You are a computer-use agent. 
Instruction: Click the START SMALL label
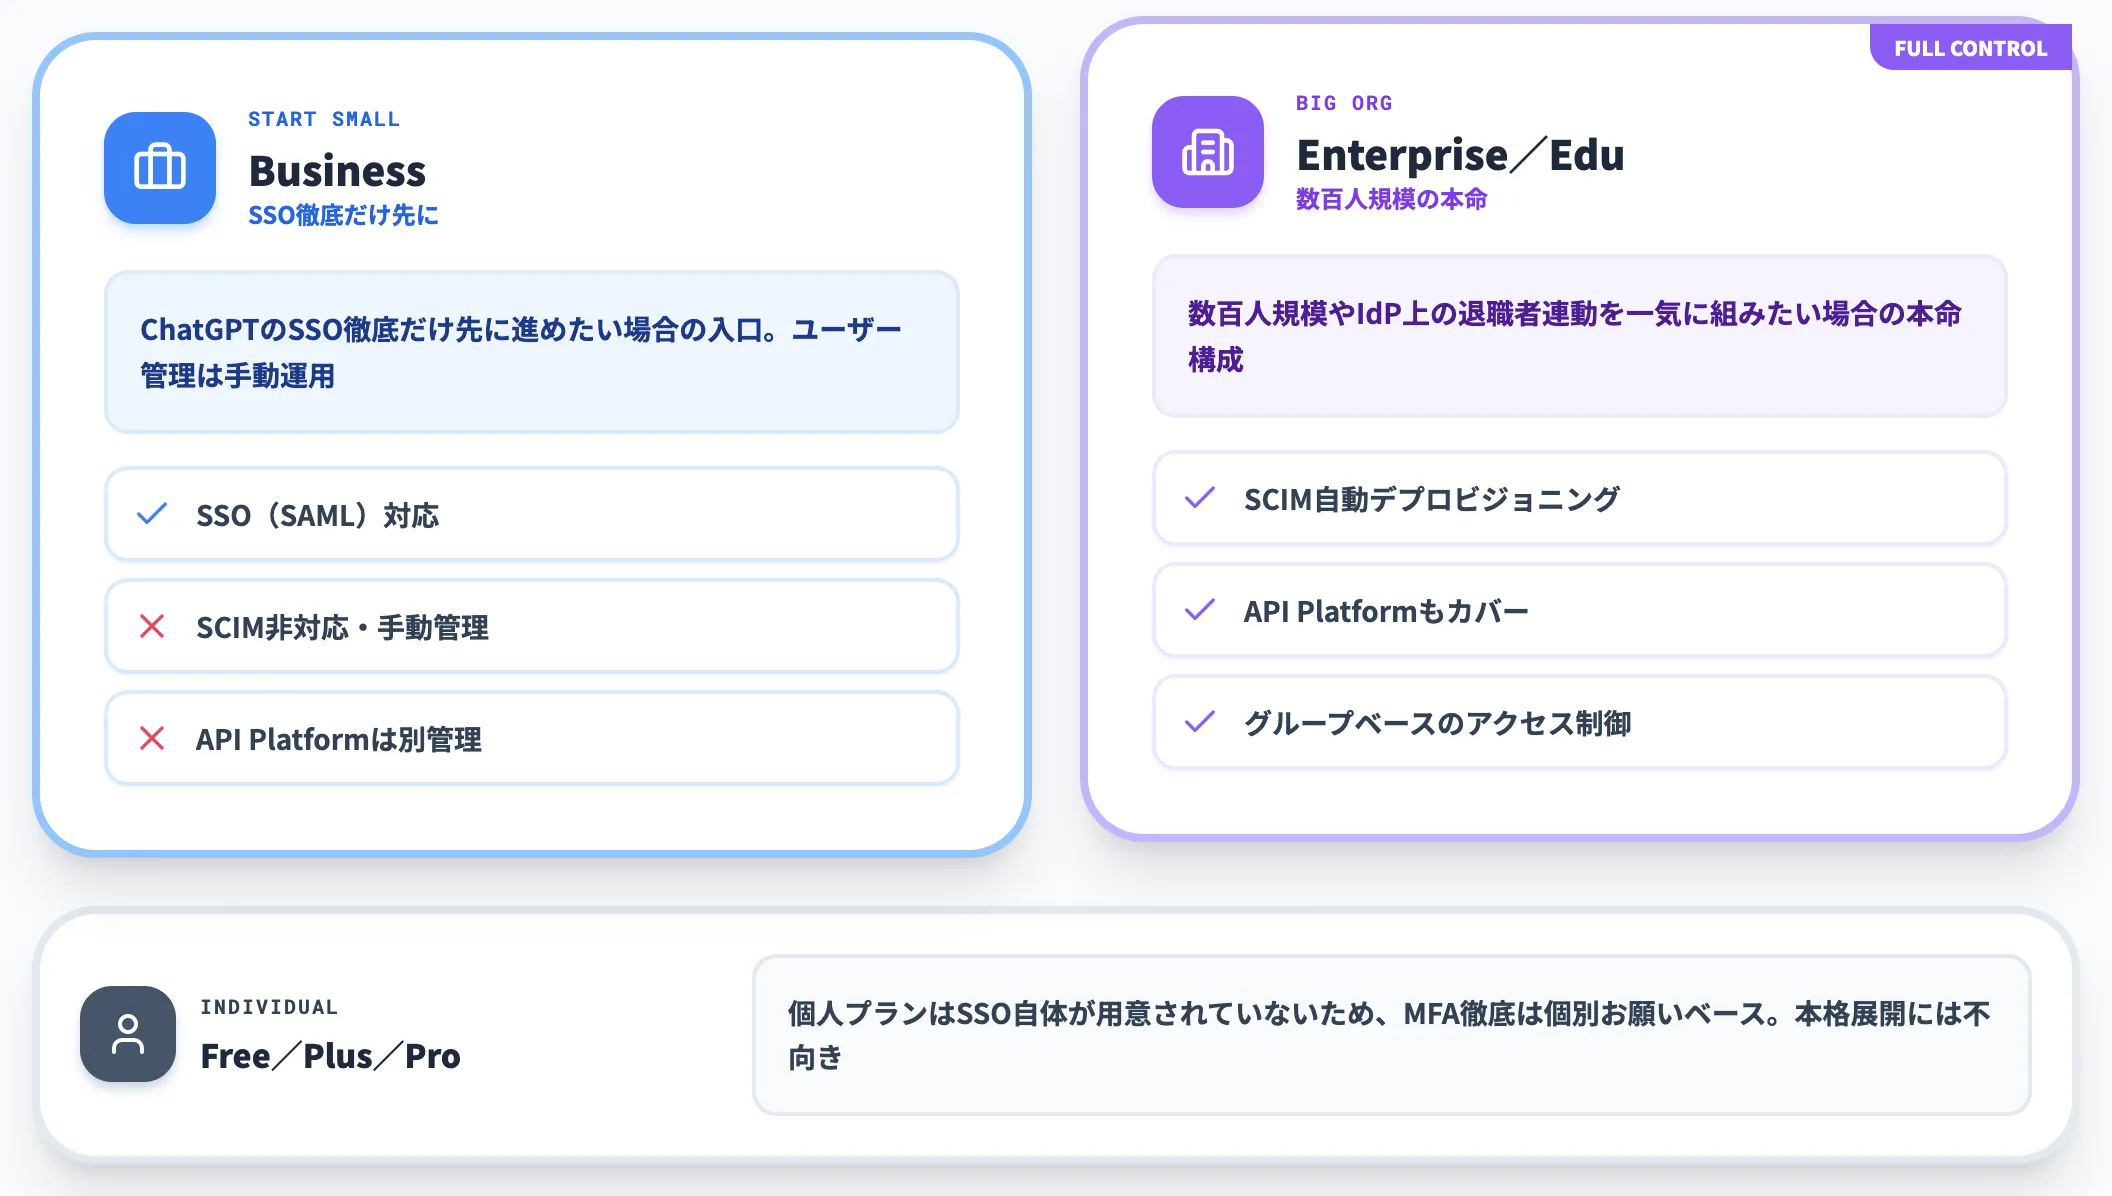click(x=324, y=119)
